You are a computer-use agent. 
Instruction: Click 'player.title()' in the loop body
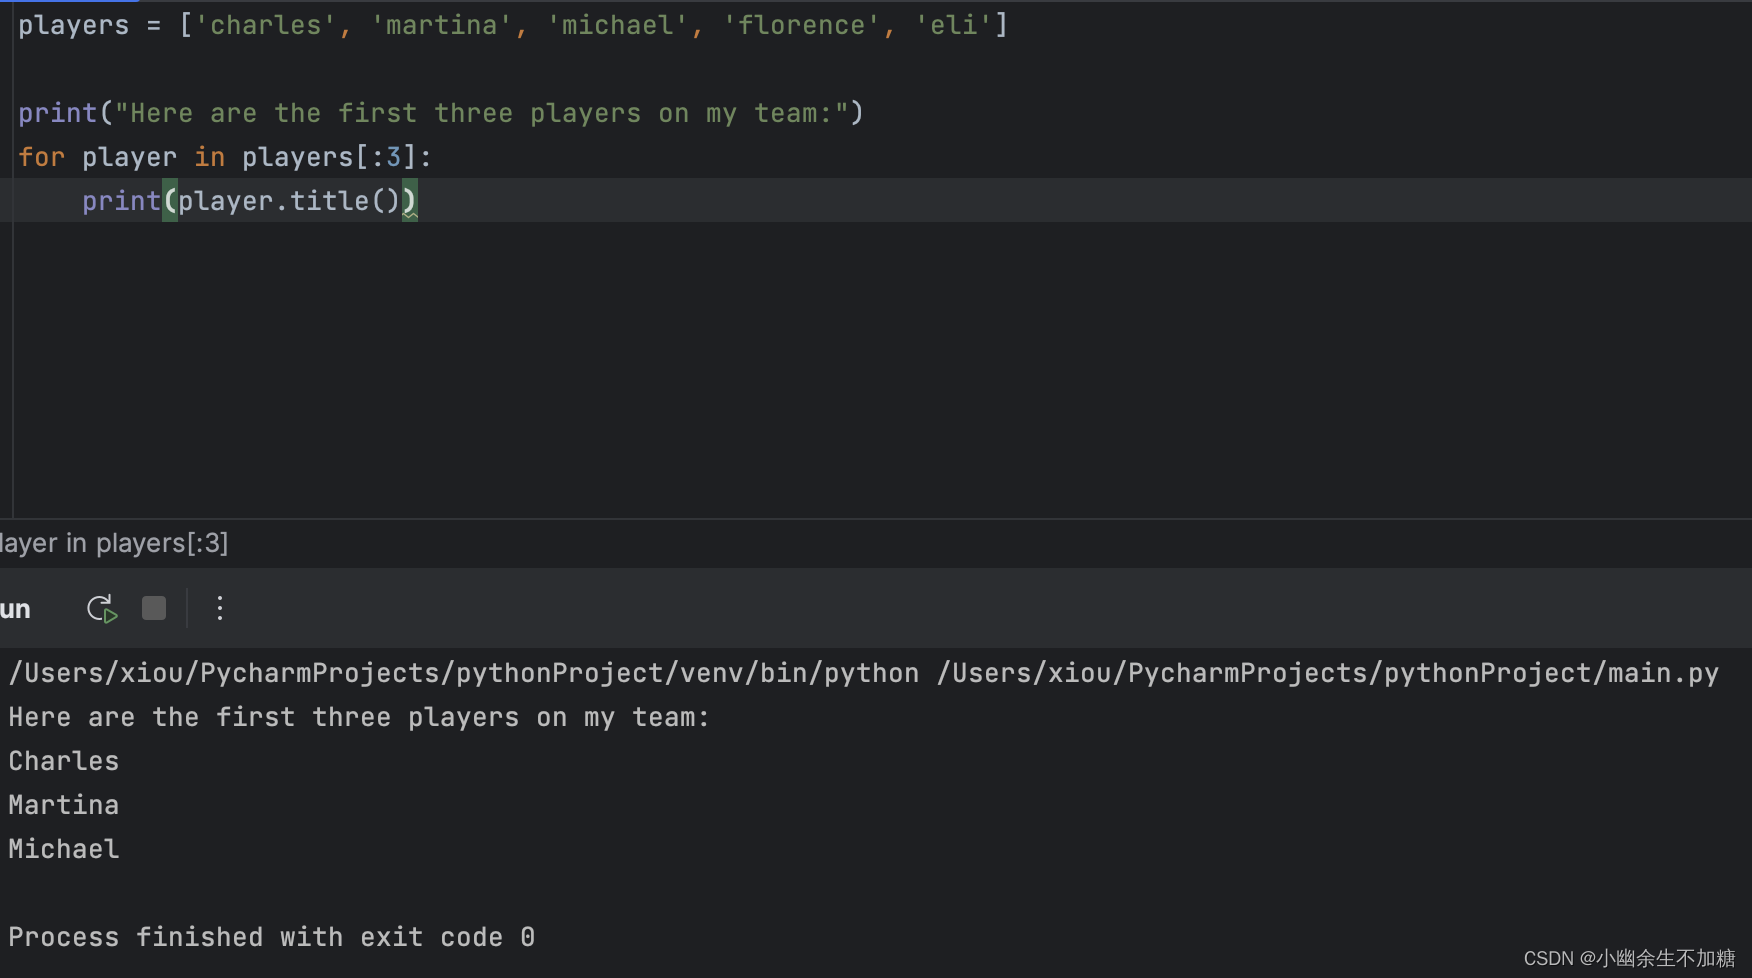pos(289,201)
